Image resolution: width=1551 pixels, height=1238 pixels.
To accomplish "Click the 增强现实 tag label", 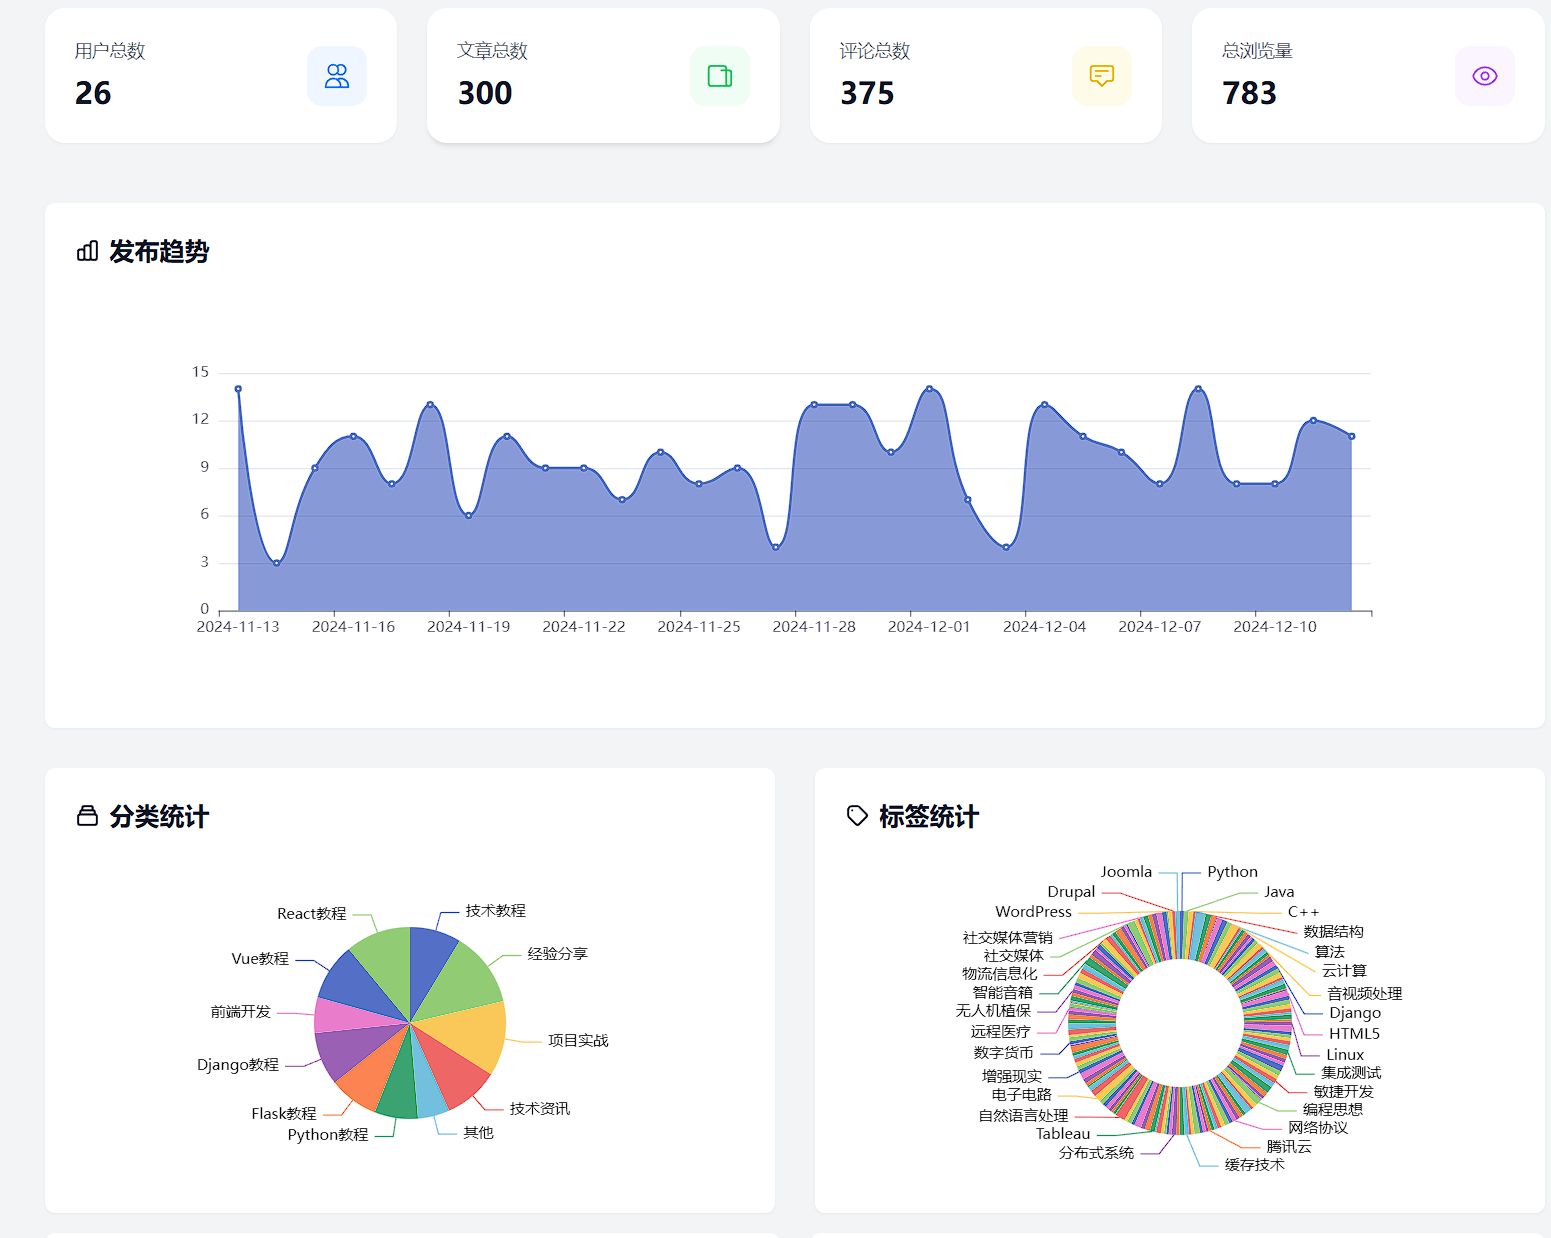I will tap(1012, 1077).
